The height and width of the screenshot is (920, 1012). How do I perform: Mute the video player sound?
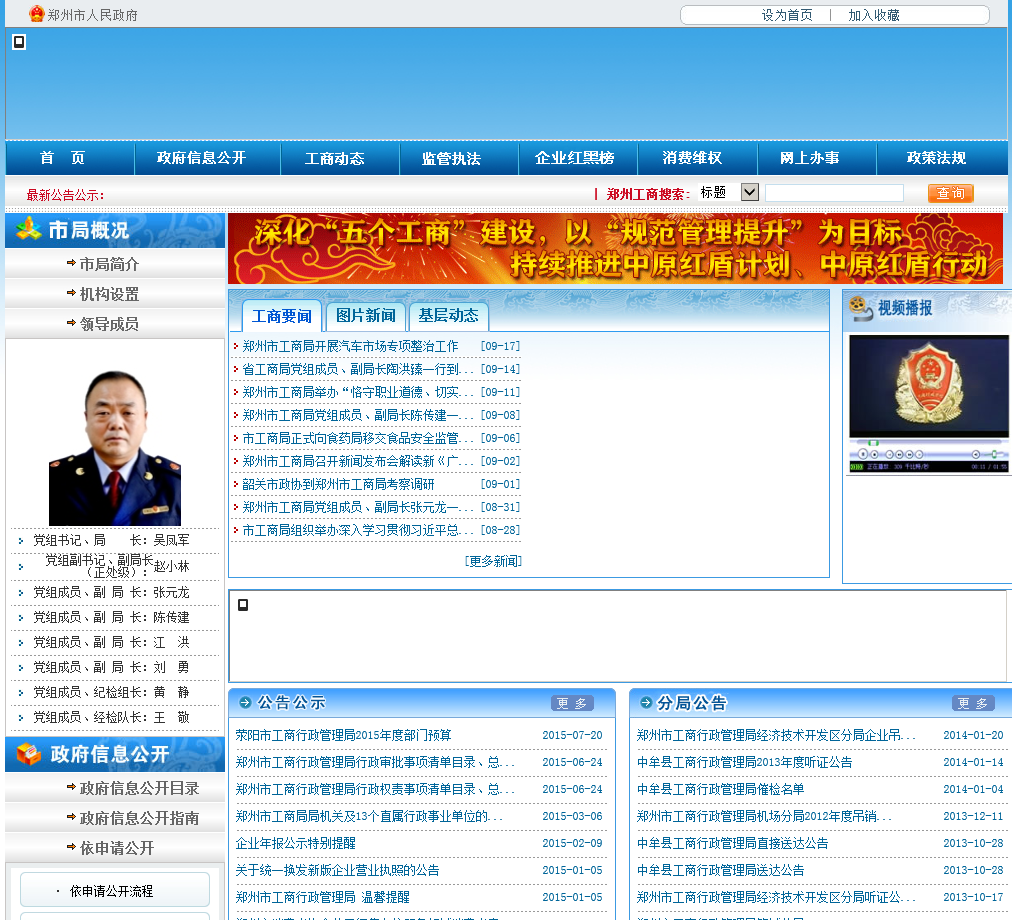point(976,455)
